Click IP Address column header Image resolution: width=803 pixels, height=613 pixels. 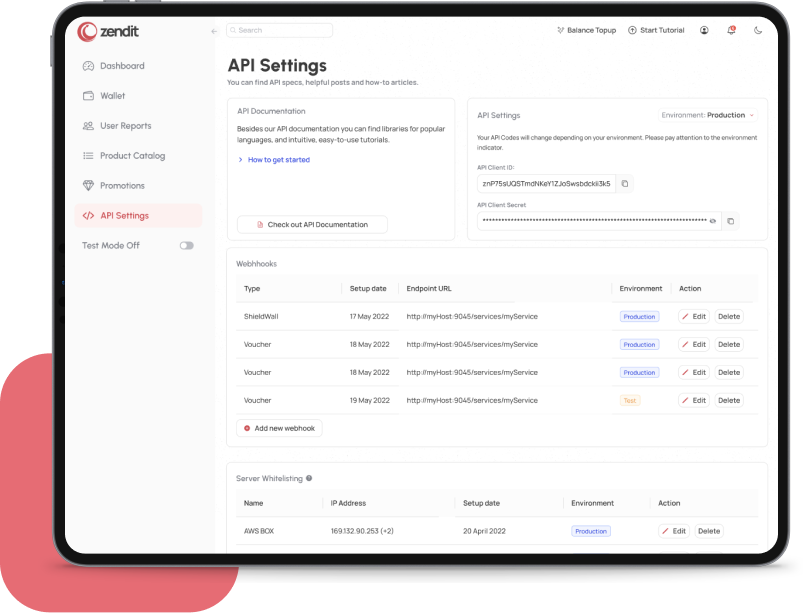pos(348,503)
